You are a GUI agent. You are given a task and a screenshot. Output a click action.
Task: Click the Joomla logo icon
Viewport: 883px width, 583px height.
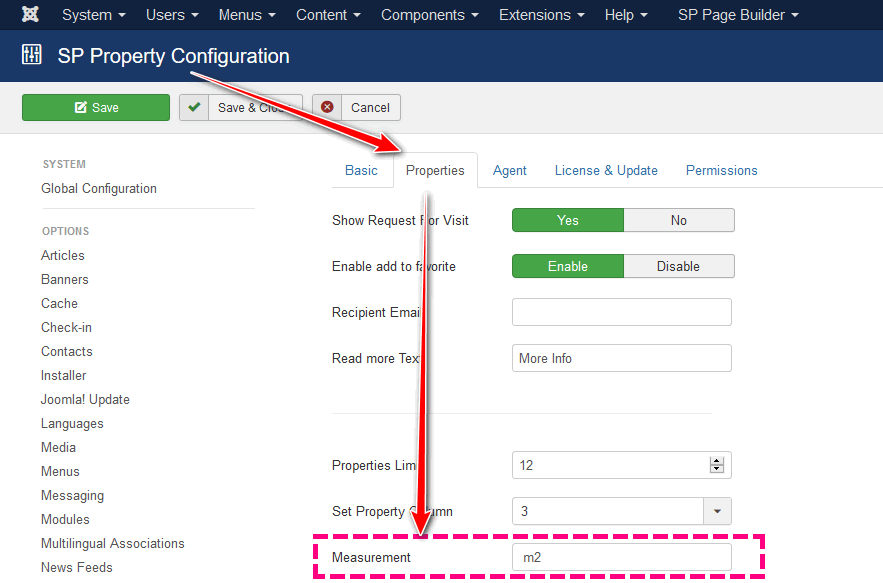coord(30,14)
